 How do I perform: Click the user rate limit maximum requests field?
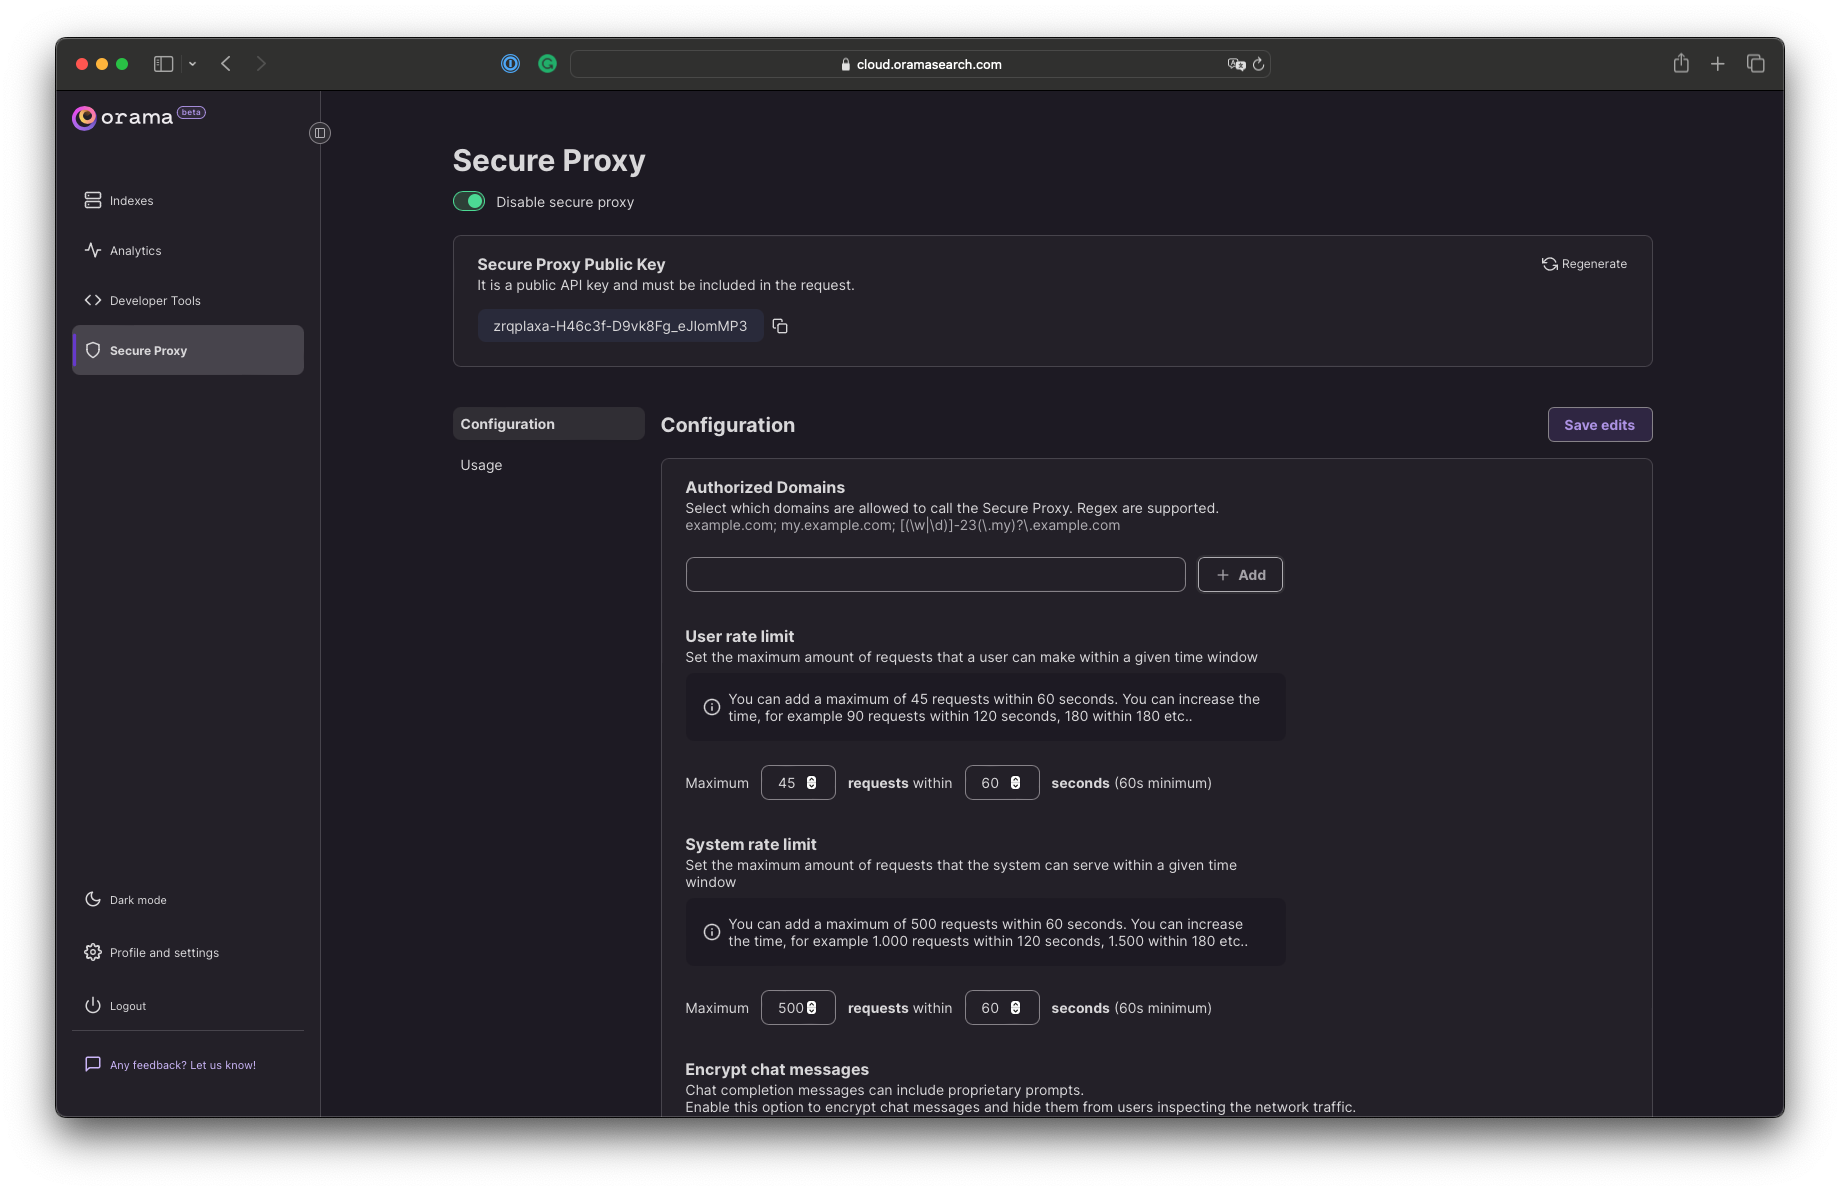pyautogui.click(x=798, y=783)
